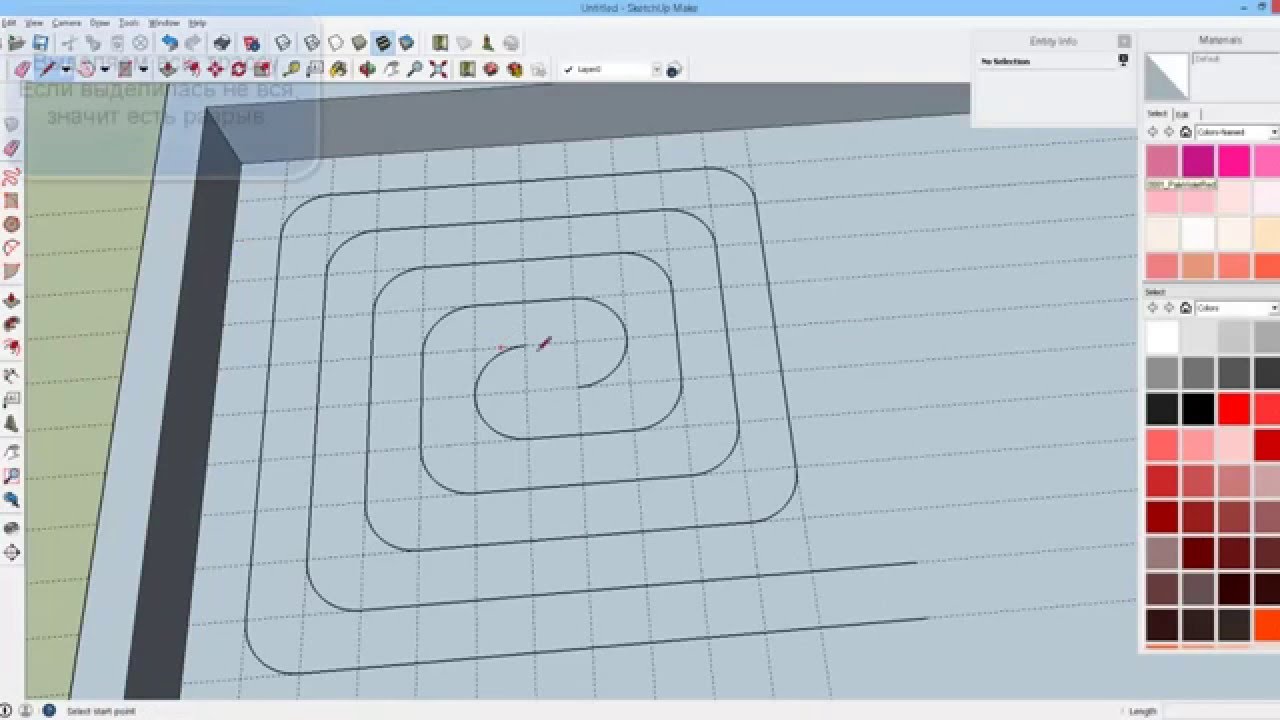Click the Redo arrow icon
1280x720 pixels.
193,43
